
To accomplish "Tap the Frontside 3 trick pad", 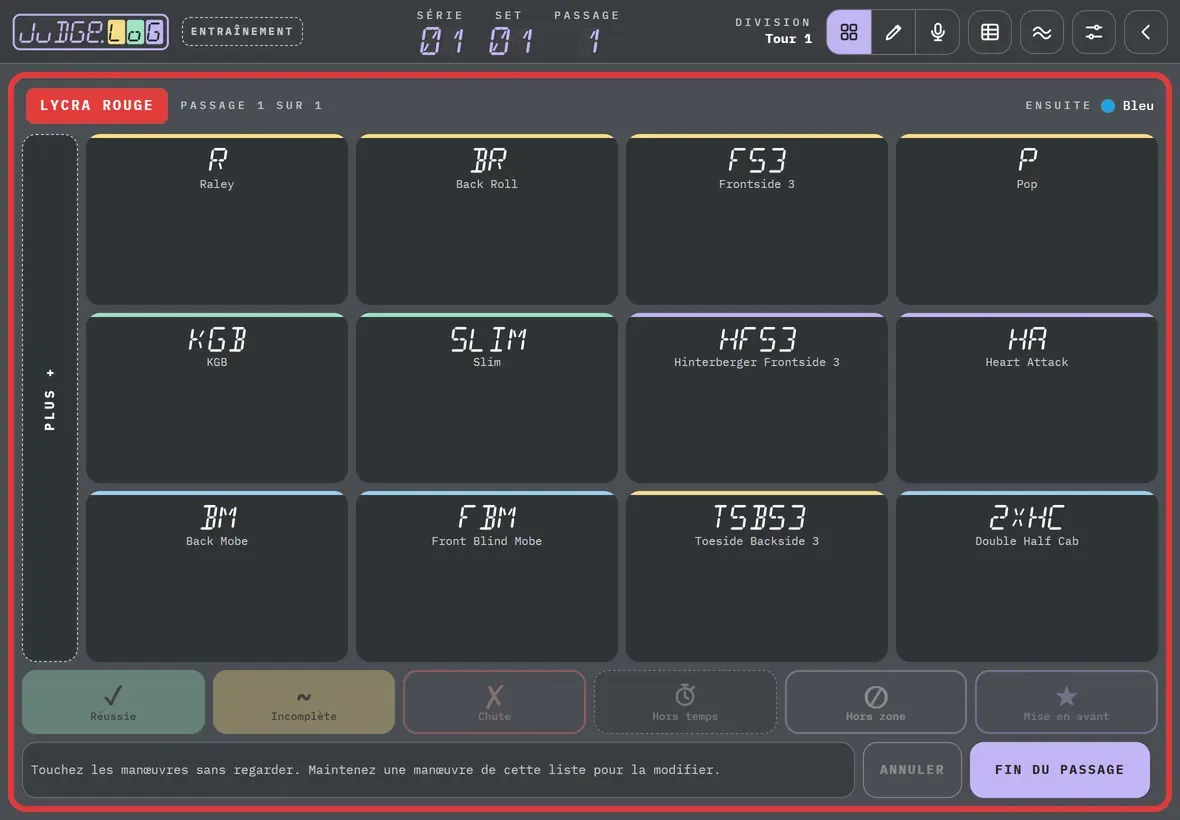I will tap(757, 220).
